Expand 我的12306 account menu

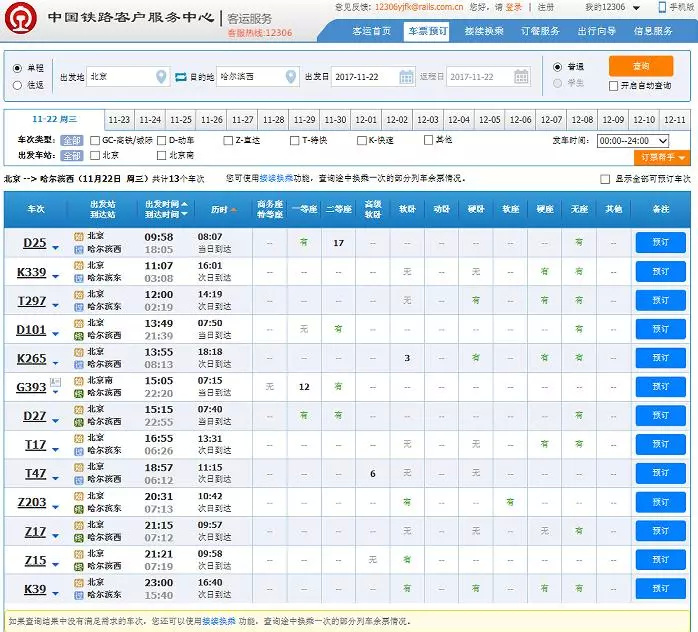coord(636,8)
